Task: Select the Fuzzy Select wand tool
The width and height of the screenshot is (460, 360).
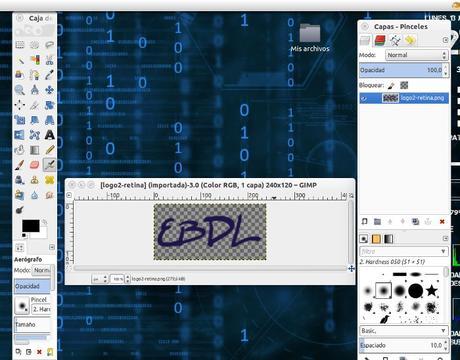Action: 20,60
